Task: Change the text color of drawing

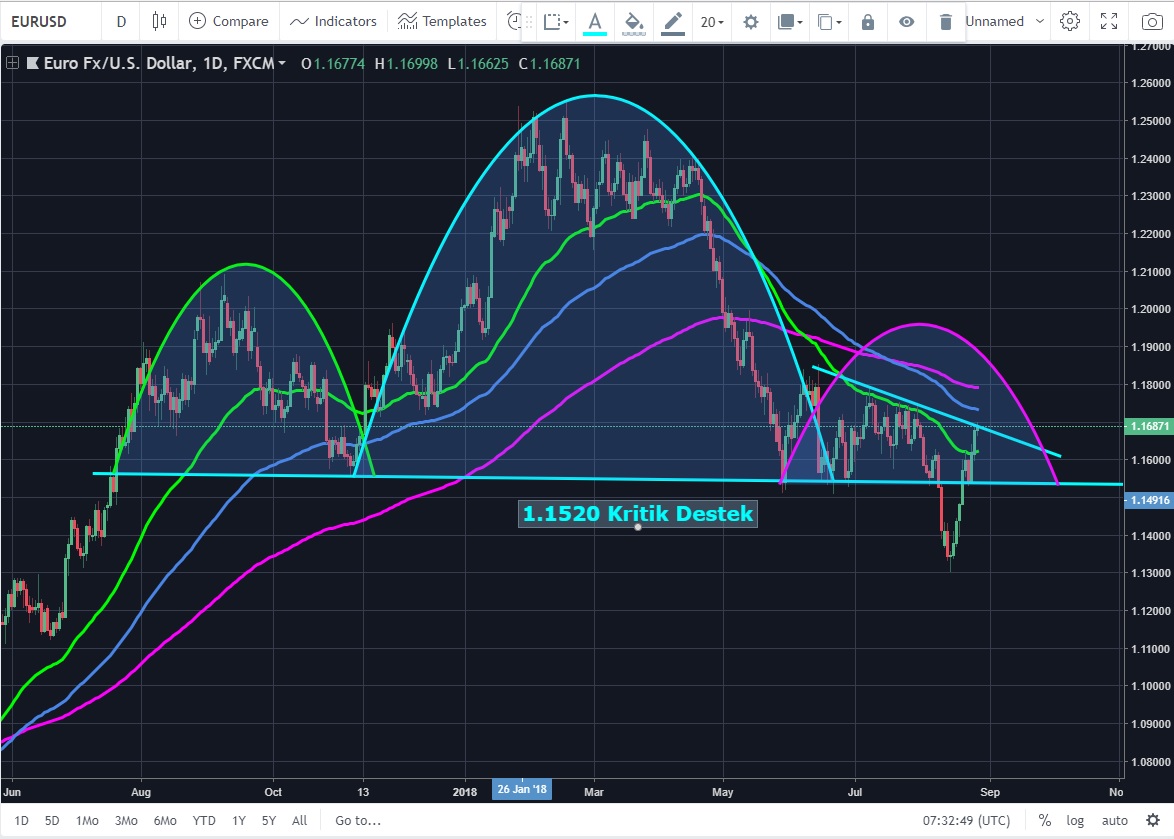Action: point(595,21)
